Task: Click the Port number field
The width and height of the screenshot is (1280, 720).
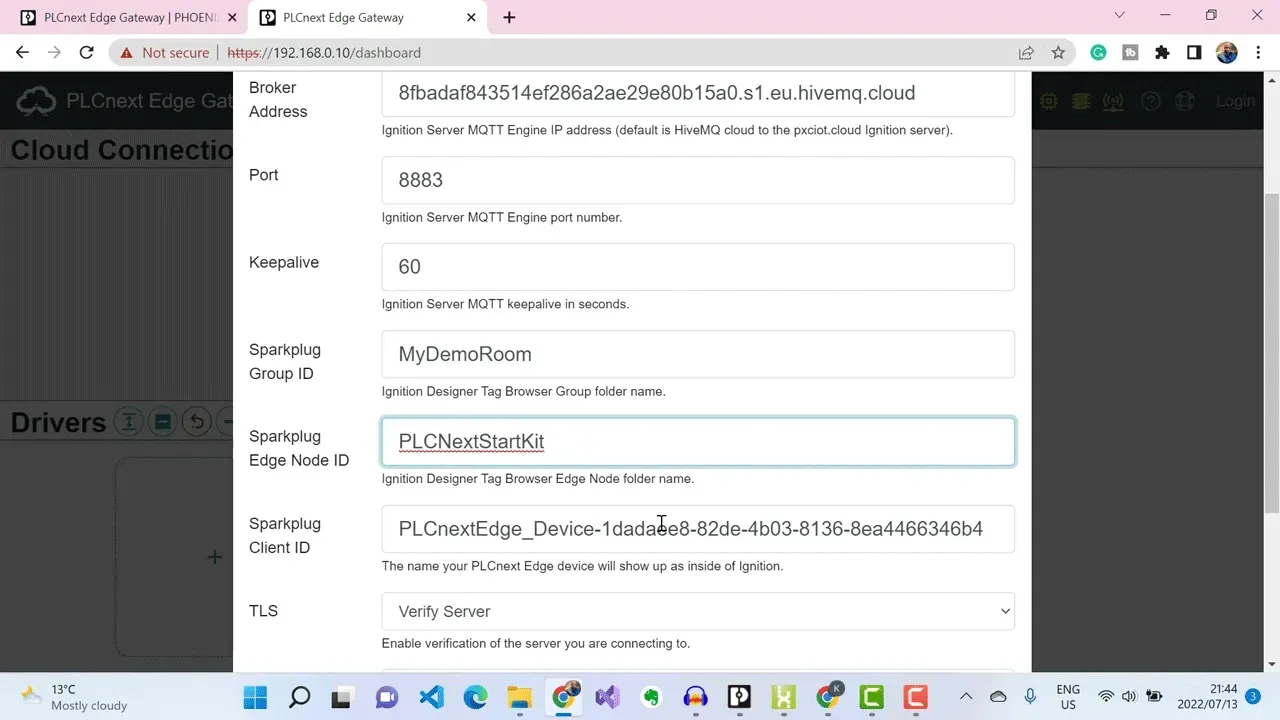Action: pos(698,180)
